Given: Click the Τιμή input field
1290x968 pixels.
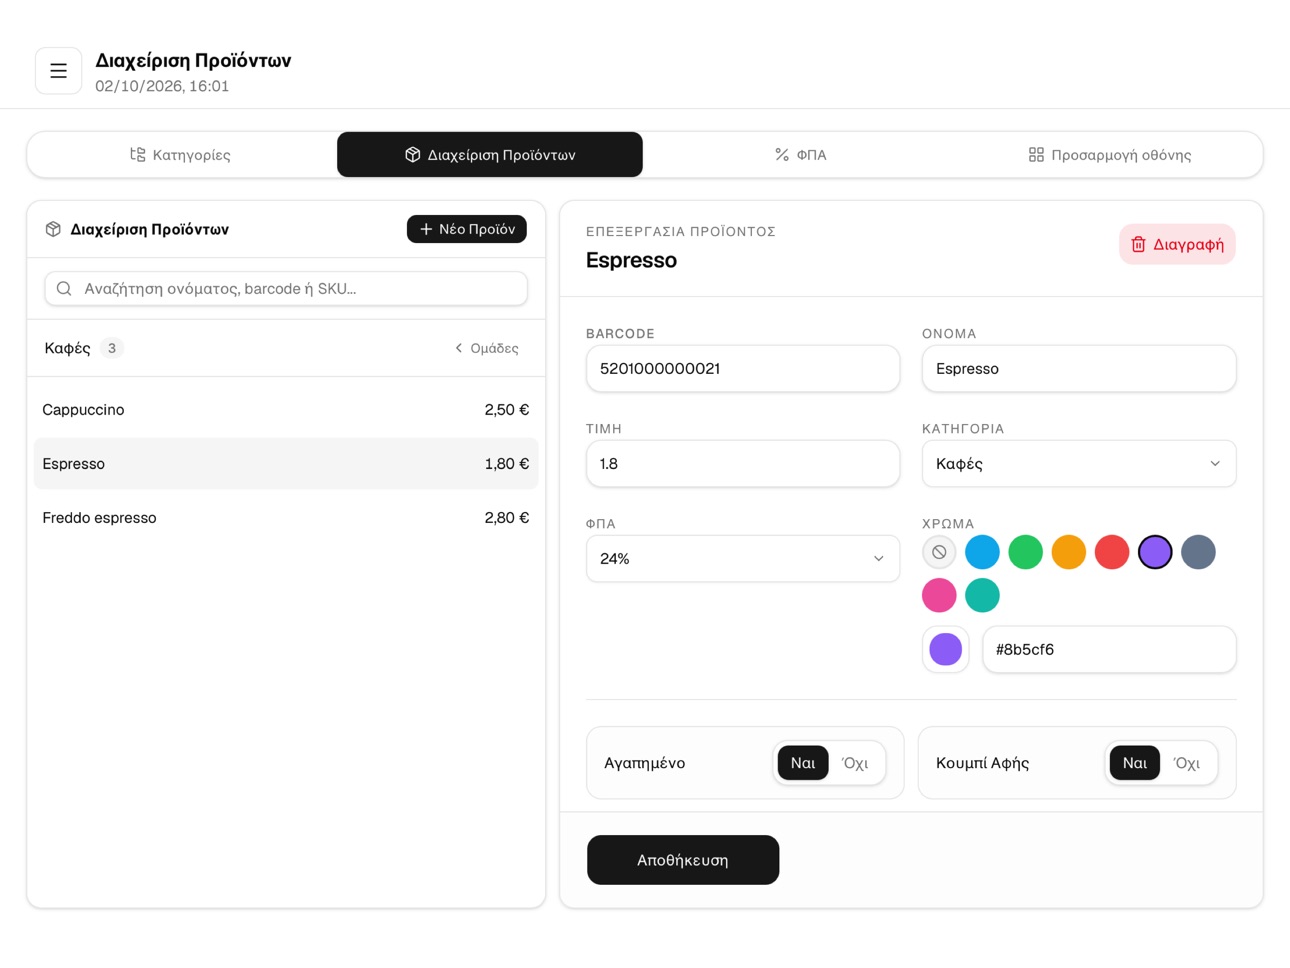Looking at the screenshot, I should [743, 464].
